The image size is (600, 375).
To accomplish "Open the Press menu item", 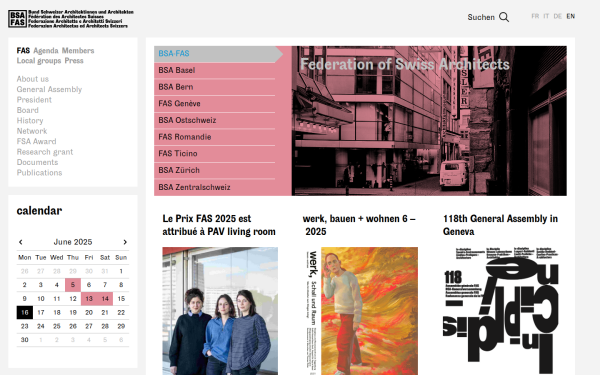I will click(74, 60).
